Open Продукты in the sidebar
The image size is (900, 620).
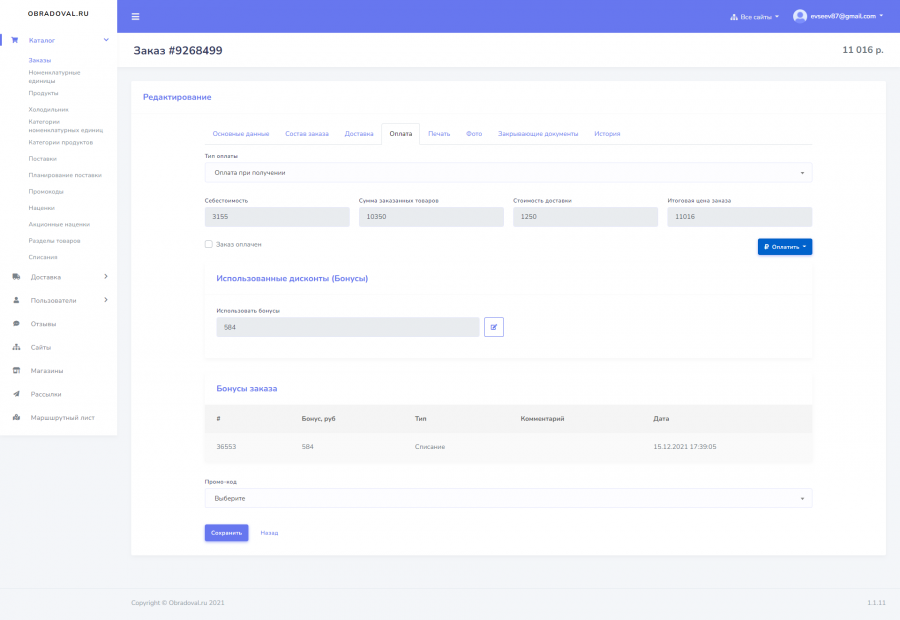click(x=44, y=93)
